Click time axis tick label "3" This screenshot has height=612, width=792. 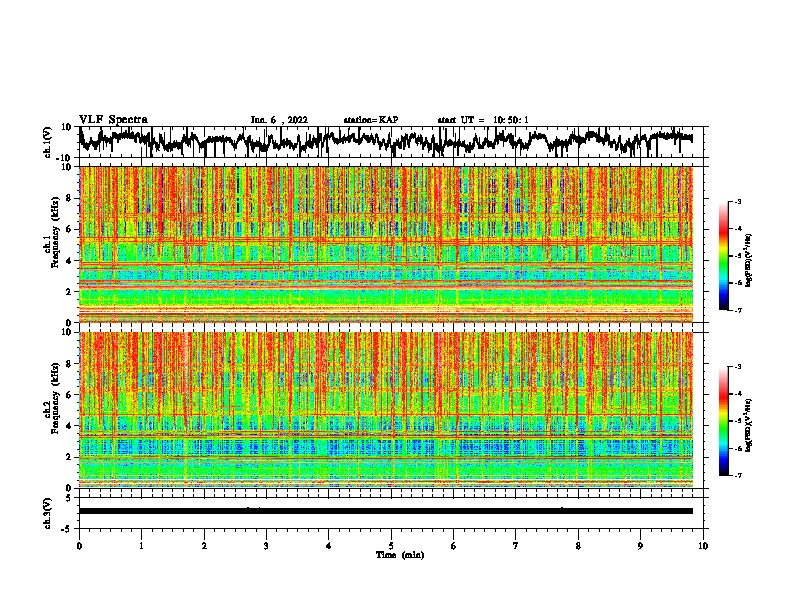pyautogui.click(x=266, y=545)
